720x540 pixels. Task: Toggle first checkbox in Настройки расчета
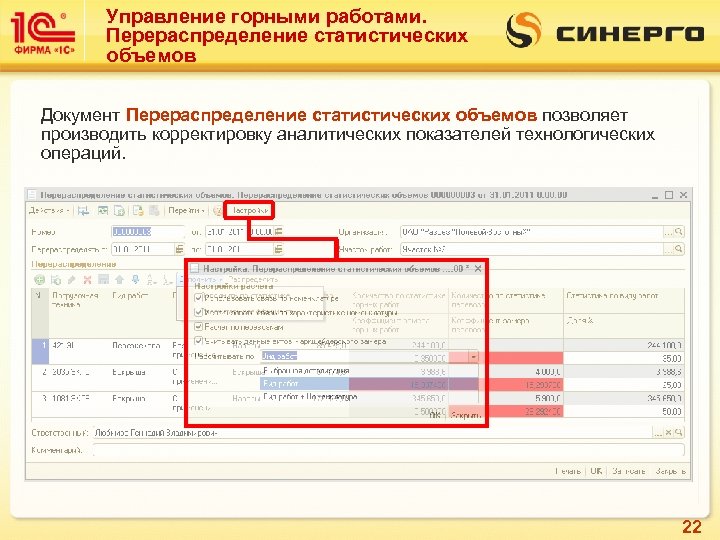[198, 298]
